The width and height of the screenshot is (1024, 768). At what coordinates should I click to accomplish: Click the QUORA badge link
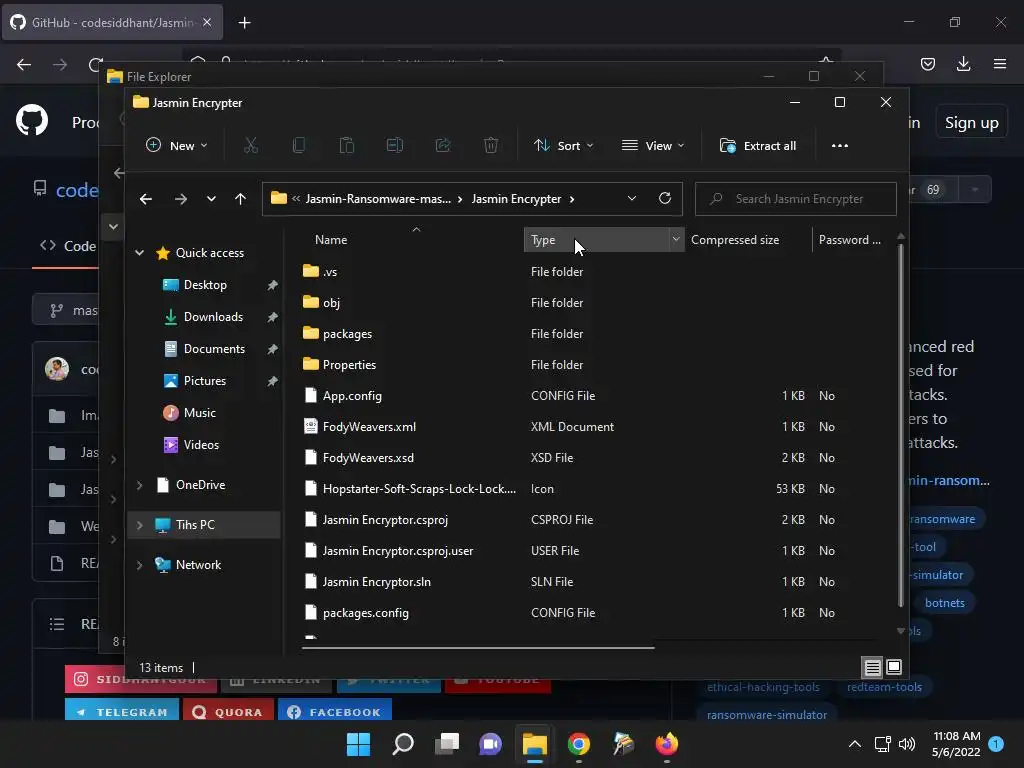point(228,712)
